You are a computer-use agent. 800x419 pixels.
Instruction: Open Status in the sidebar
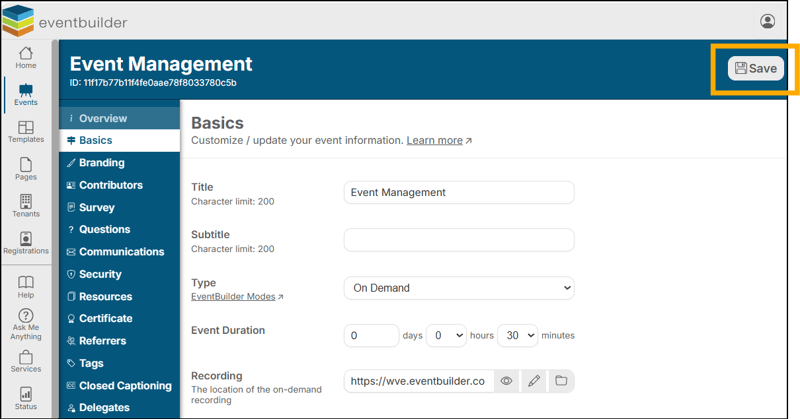click(26, 399)
